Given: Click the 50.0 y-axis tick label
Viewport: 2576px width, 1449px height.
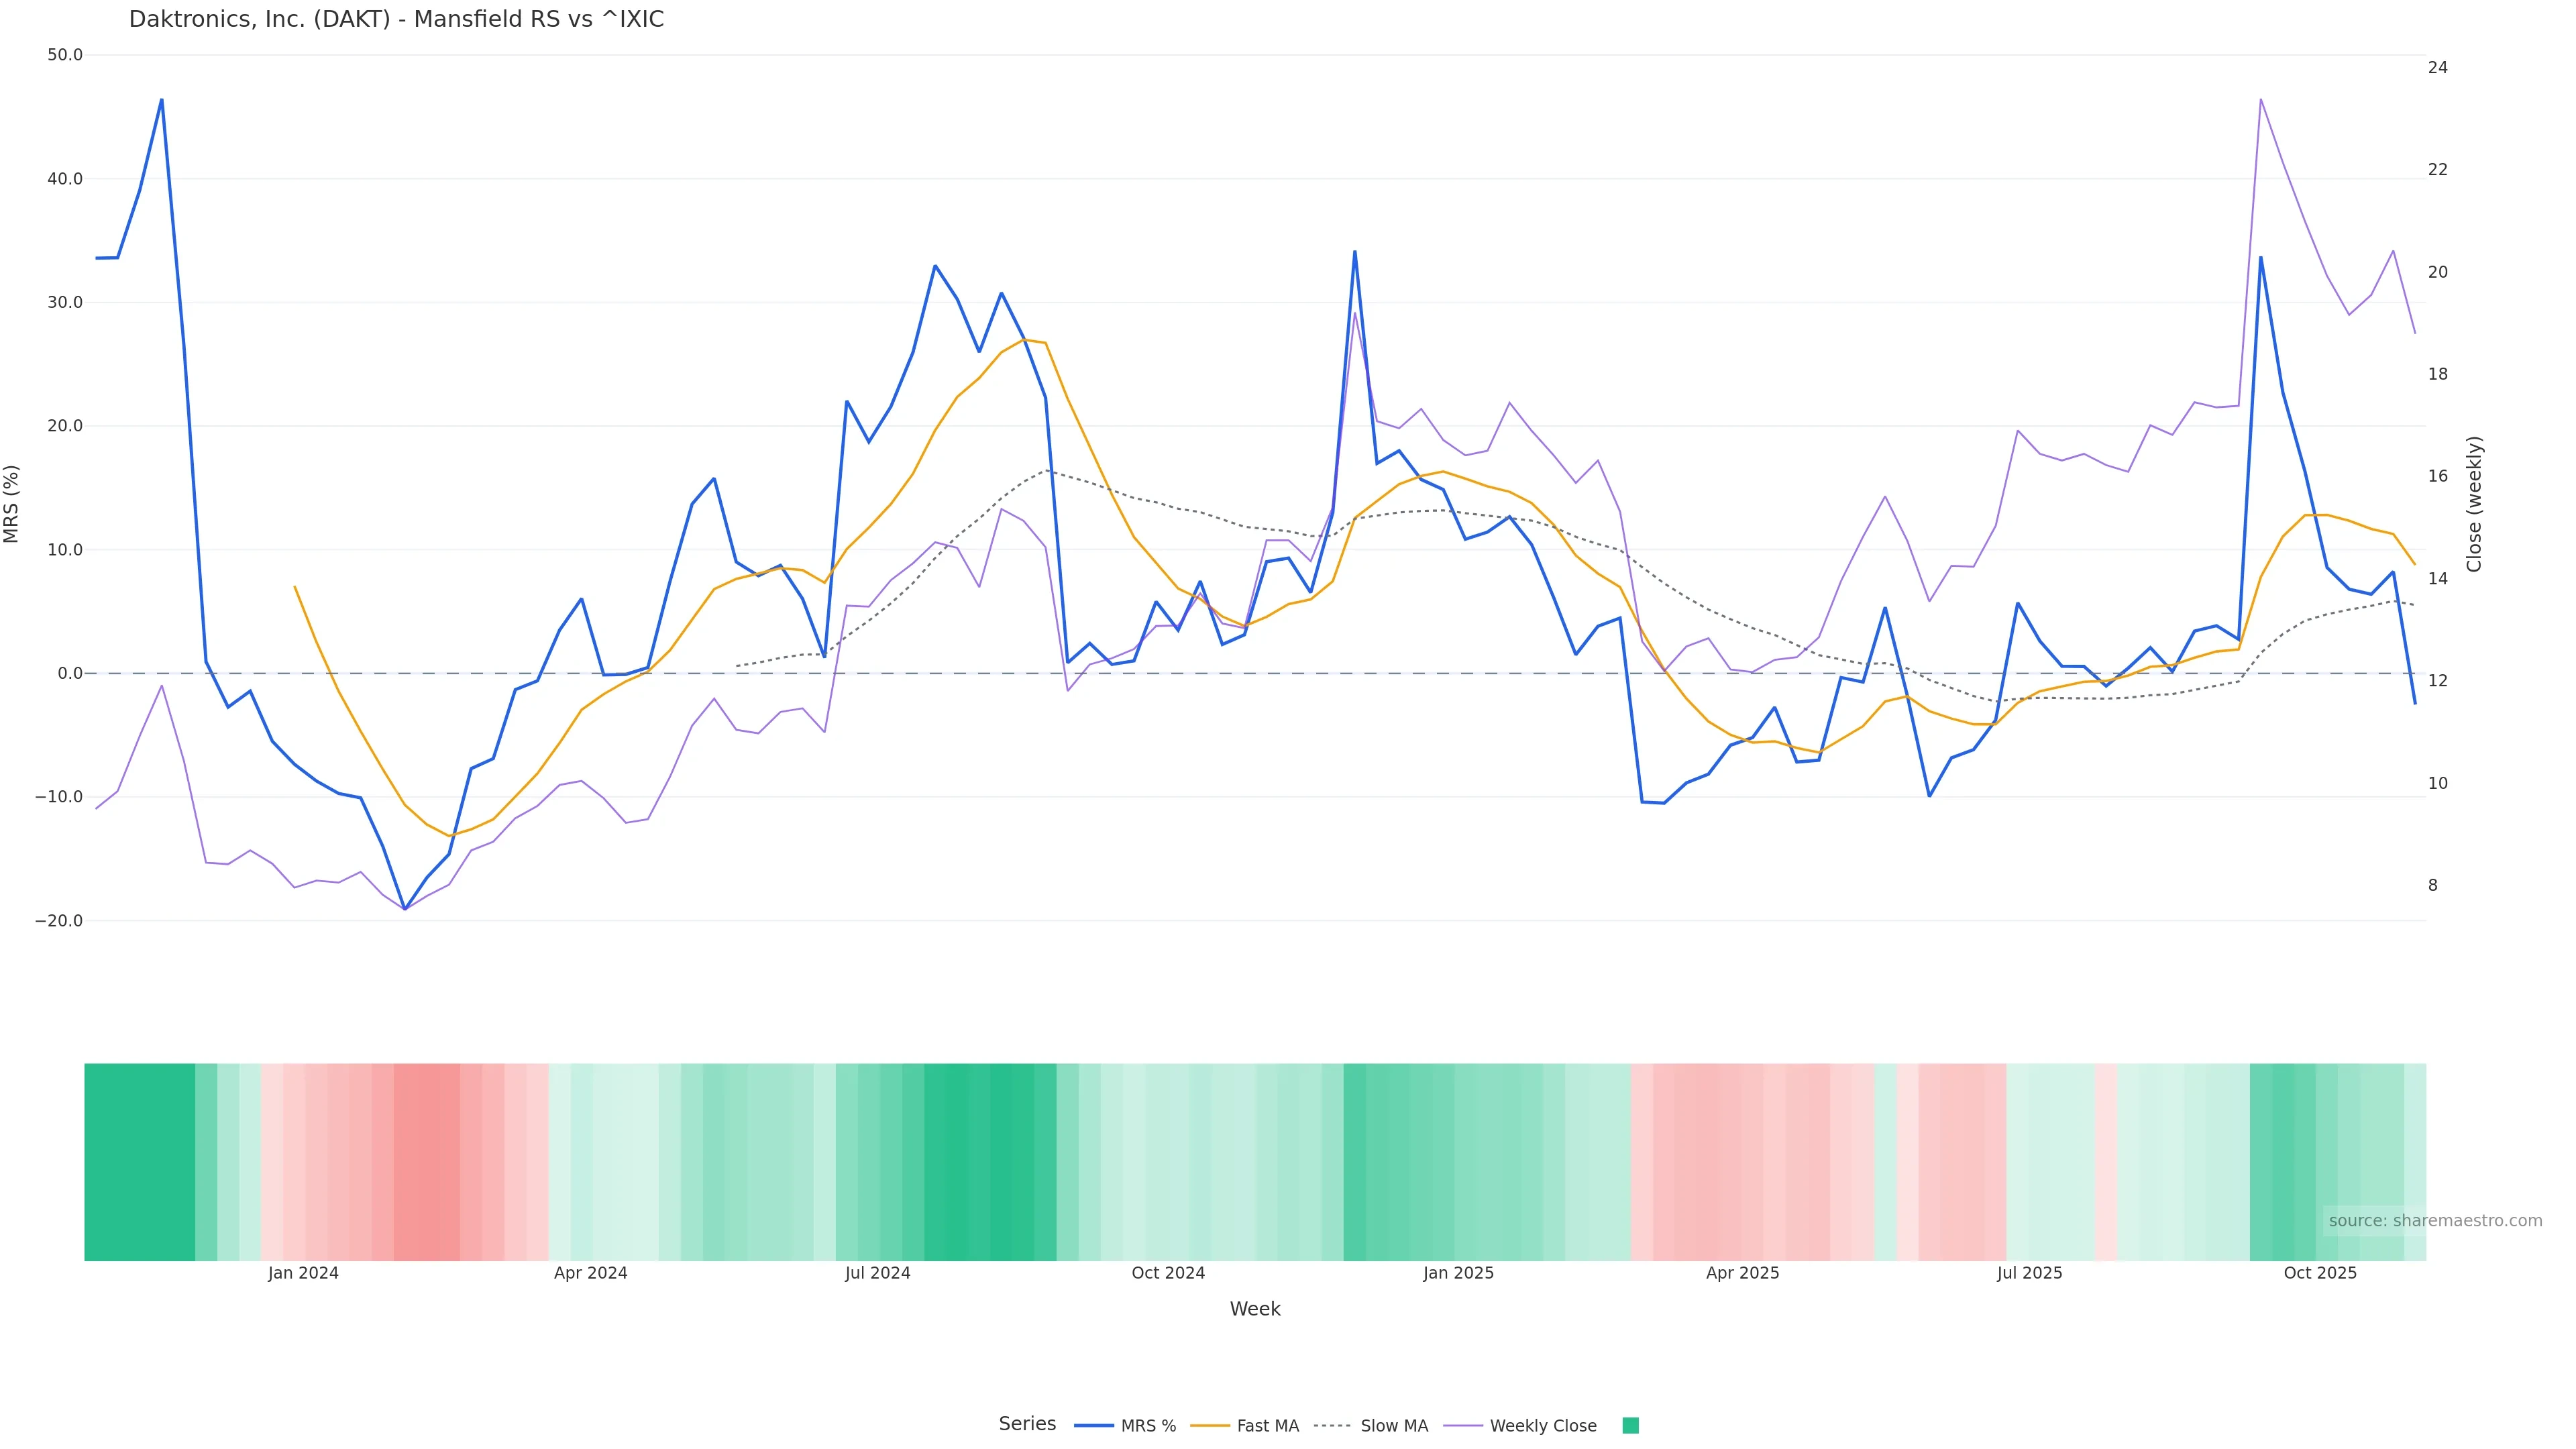Looking at the screenshot, I should [x=65, y=55].
